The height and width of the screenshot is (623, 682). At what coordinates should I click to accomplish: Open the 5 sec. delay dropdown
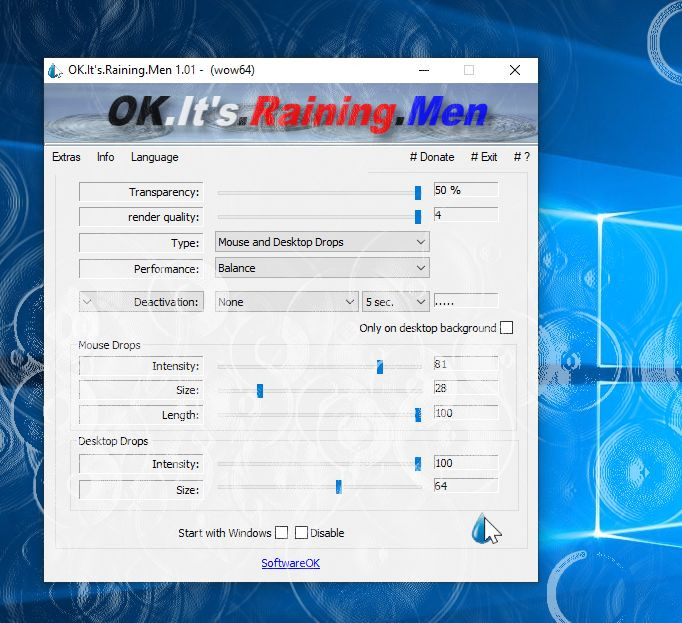click(396, 301)
